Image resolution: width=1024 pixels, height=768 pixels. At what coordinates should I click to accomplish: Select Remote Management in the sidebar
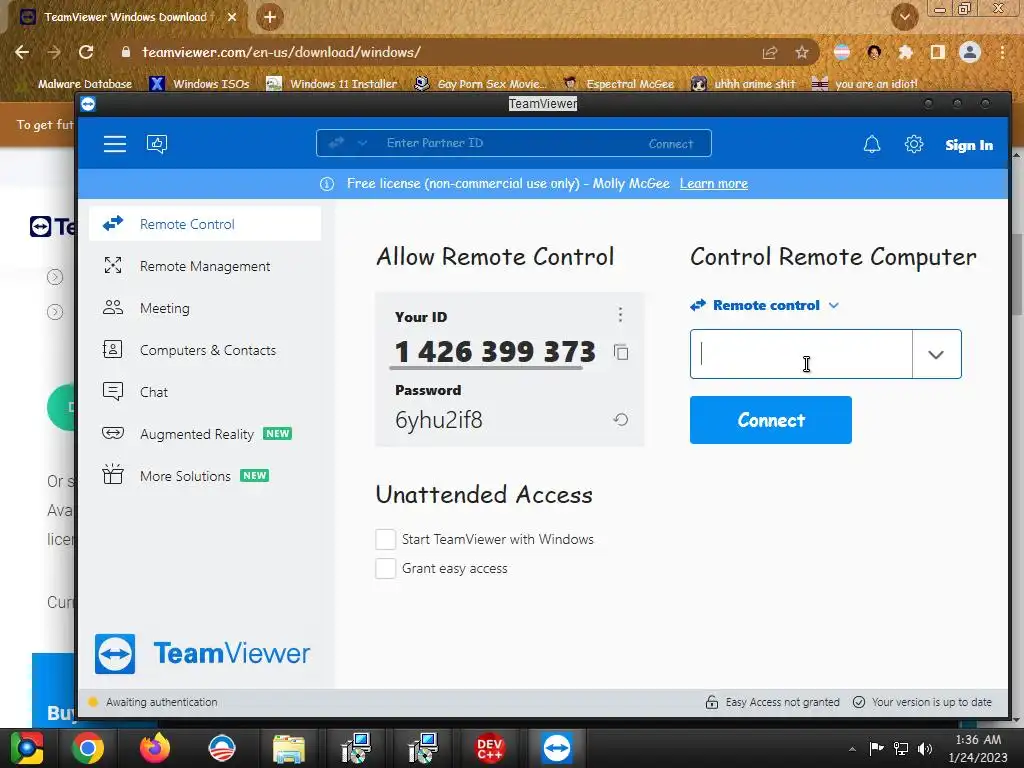(205, 266)
